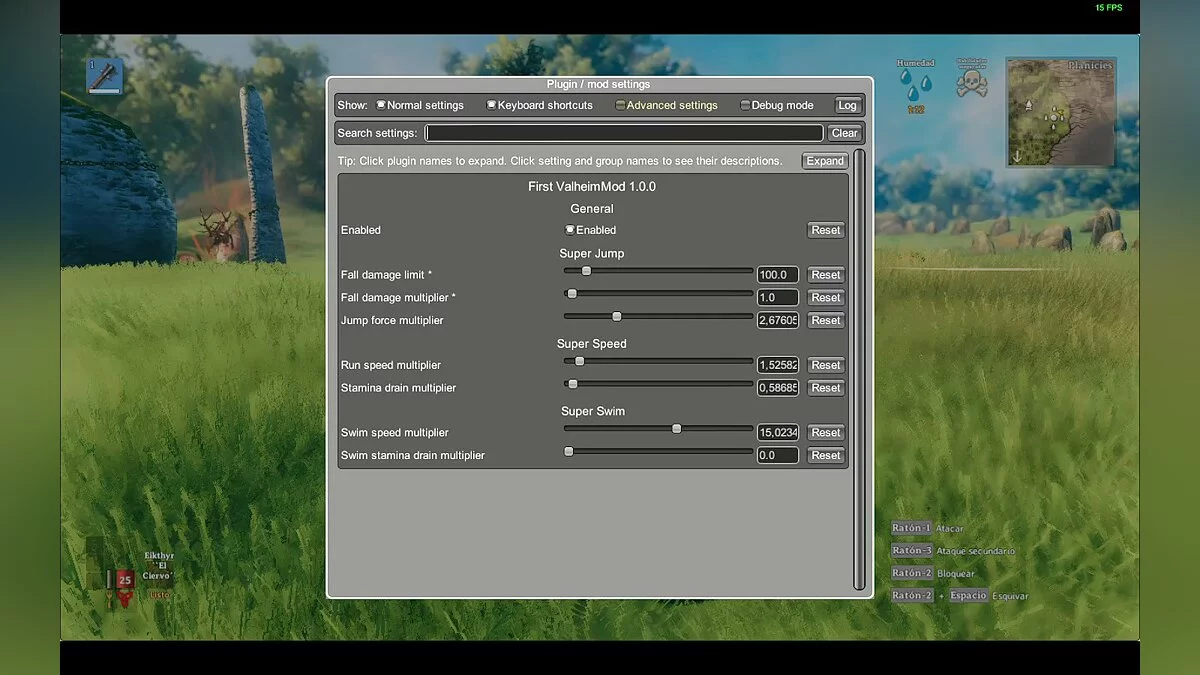Clear the settings search box

click(844, 132)
